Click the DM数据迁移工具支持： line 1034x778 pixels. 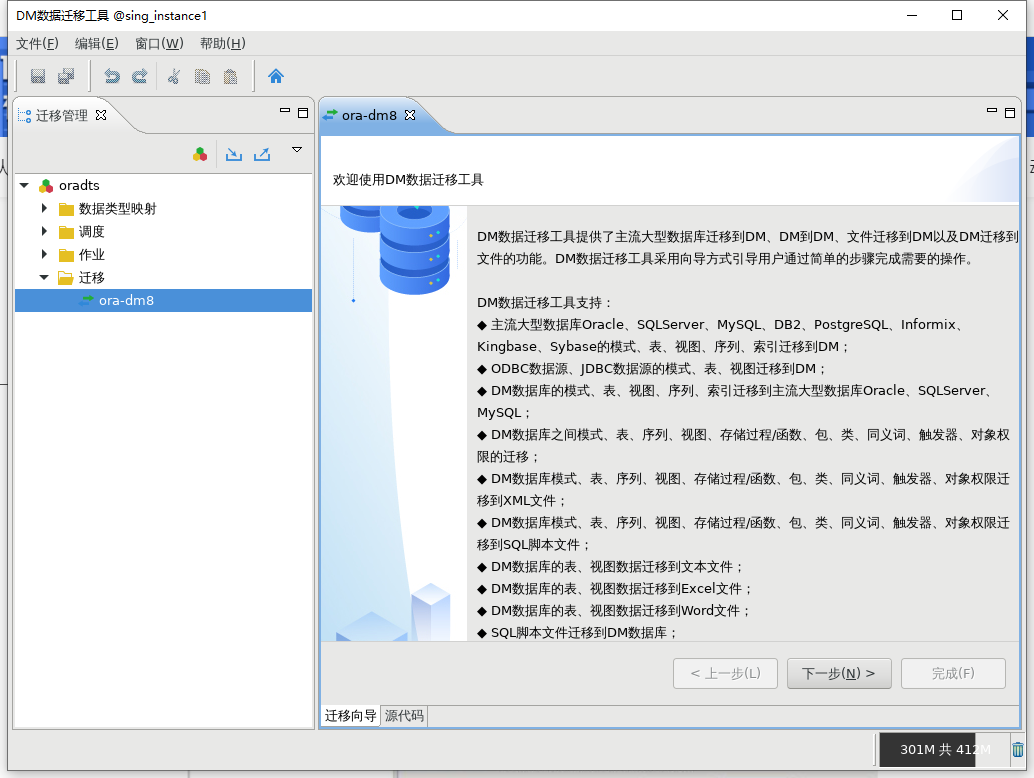[x=545, y=303]
